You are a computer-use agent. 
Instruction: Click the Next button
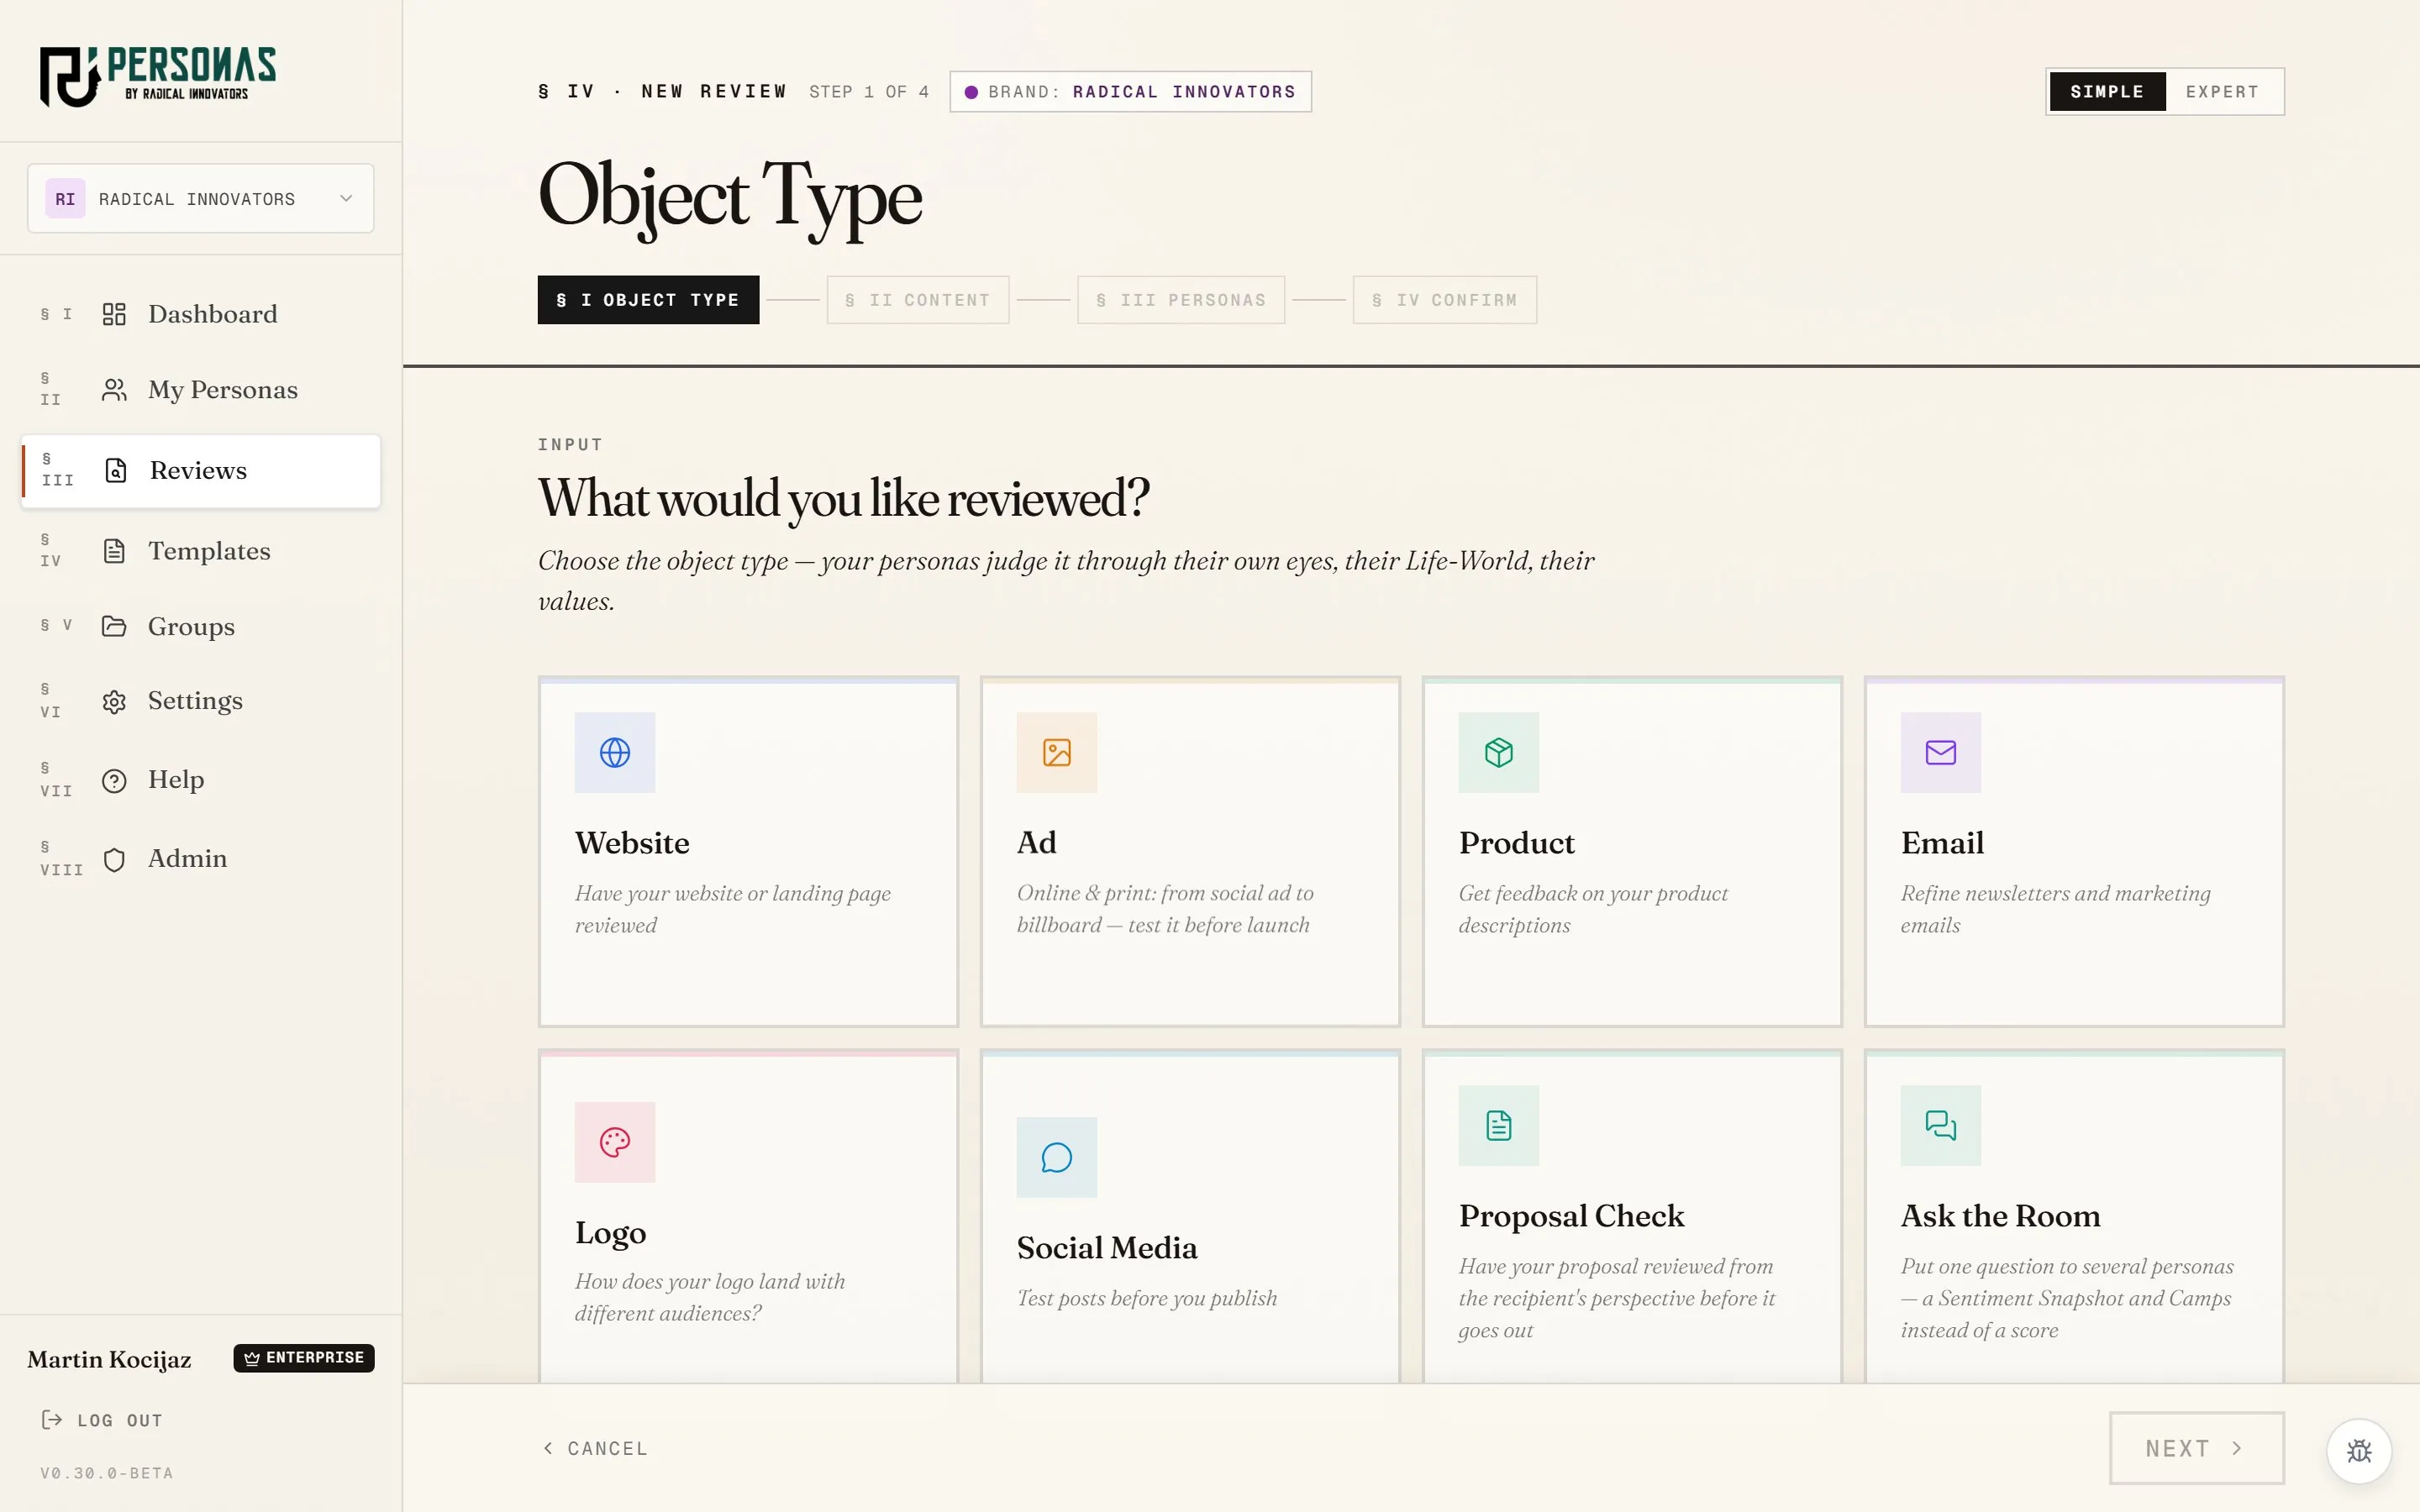pyautogui.click(x=2197, y=1448)
